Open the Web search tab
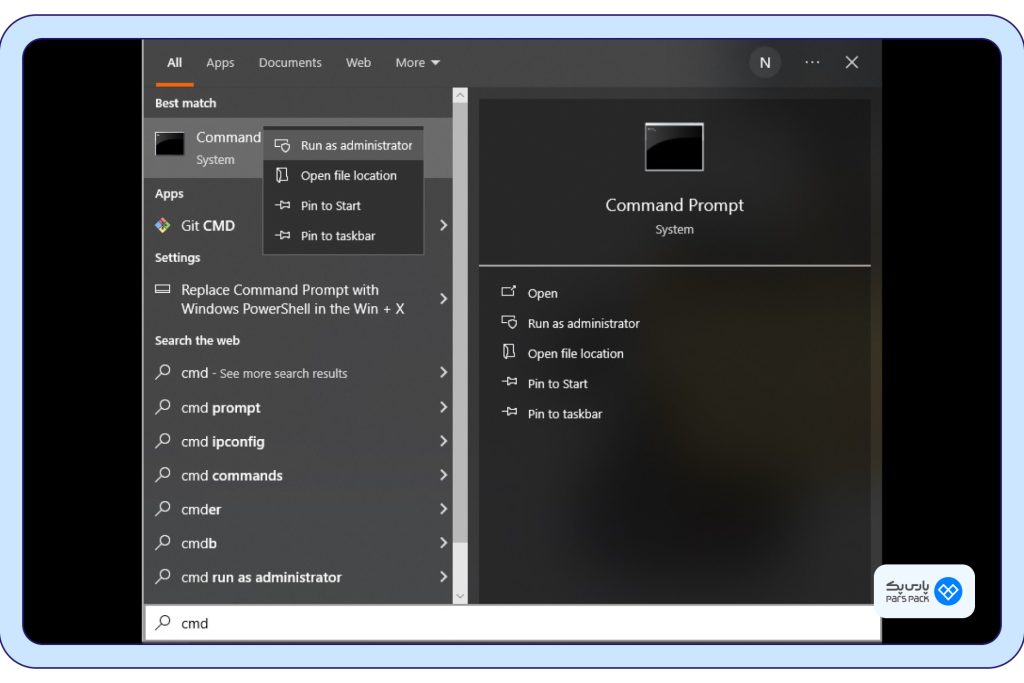1024x683 pixels. 359,63
